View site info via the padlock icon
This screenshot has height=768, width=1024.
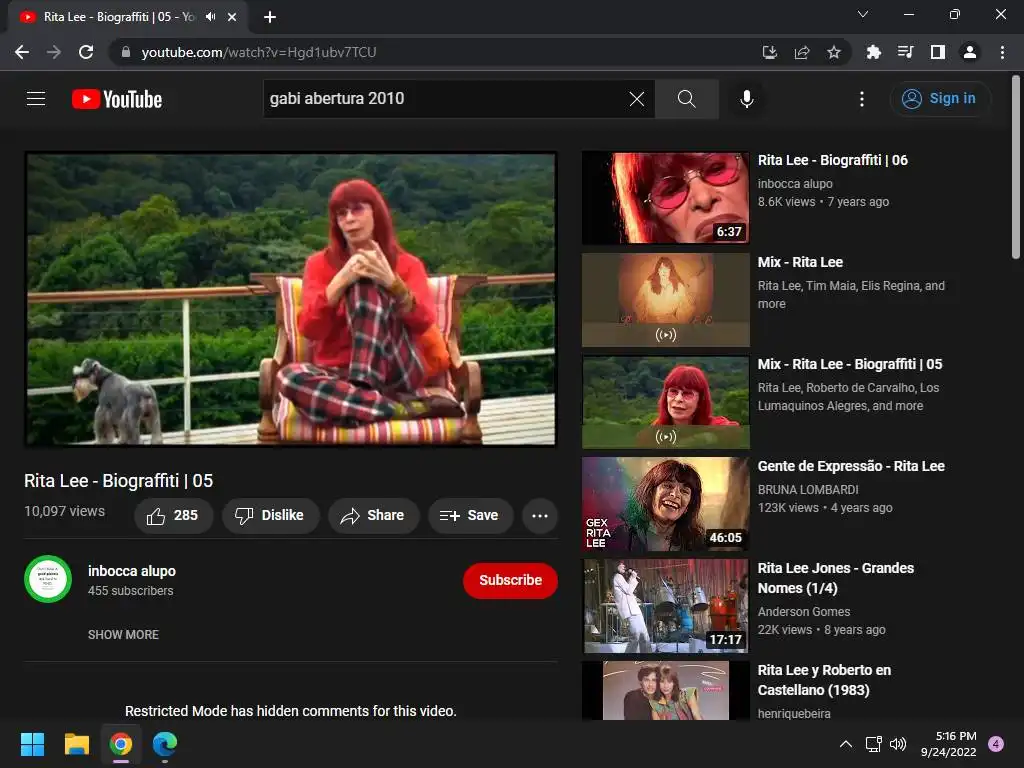(x=126, y=52)
